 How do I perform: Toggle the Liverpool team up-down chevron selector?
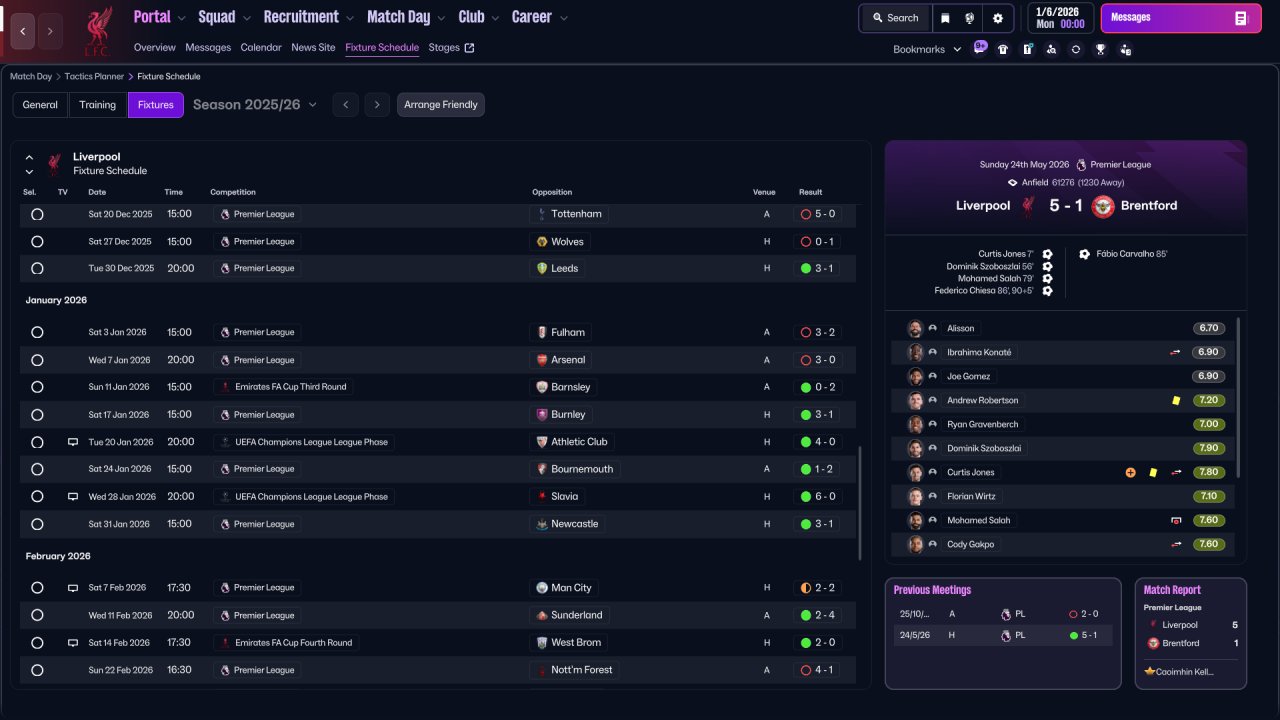point(29,164)
